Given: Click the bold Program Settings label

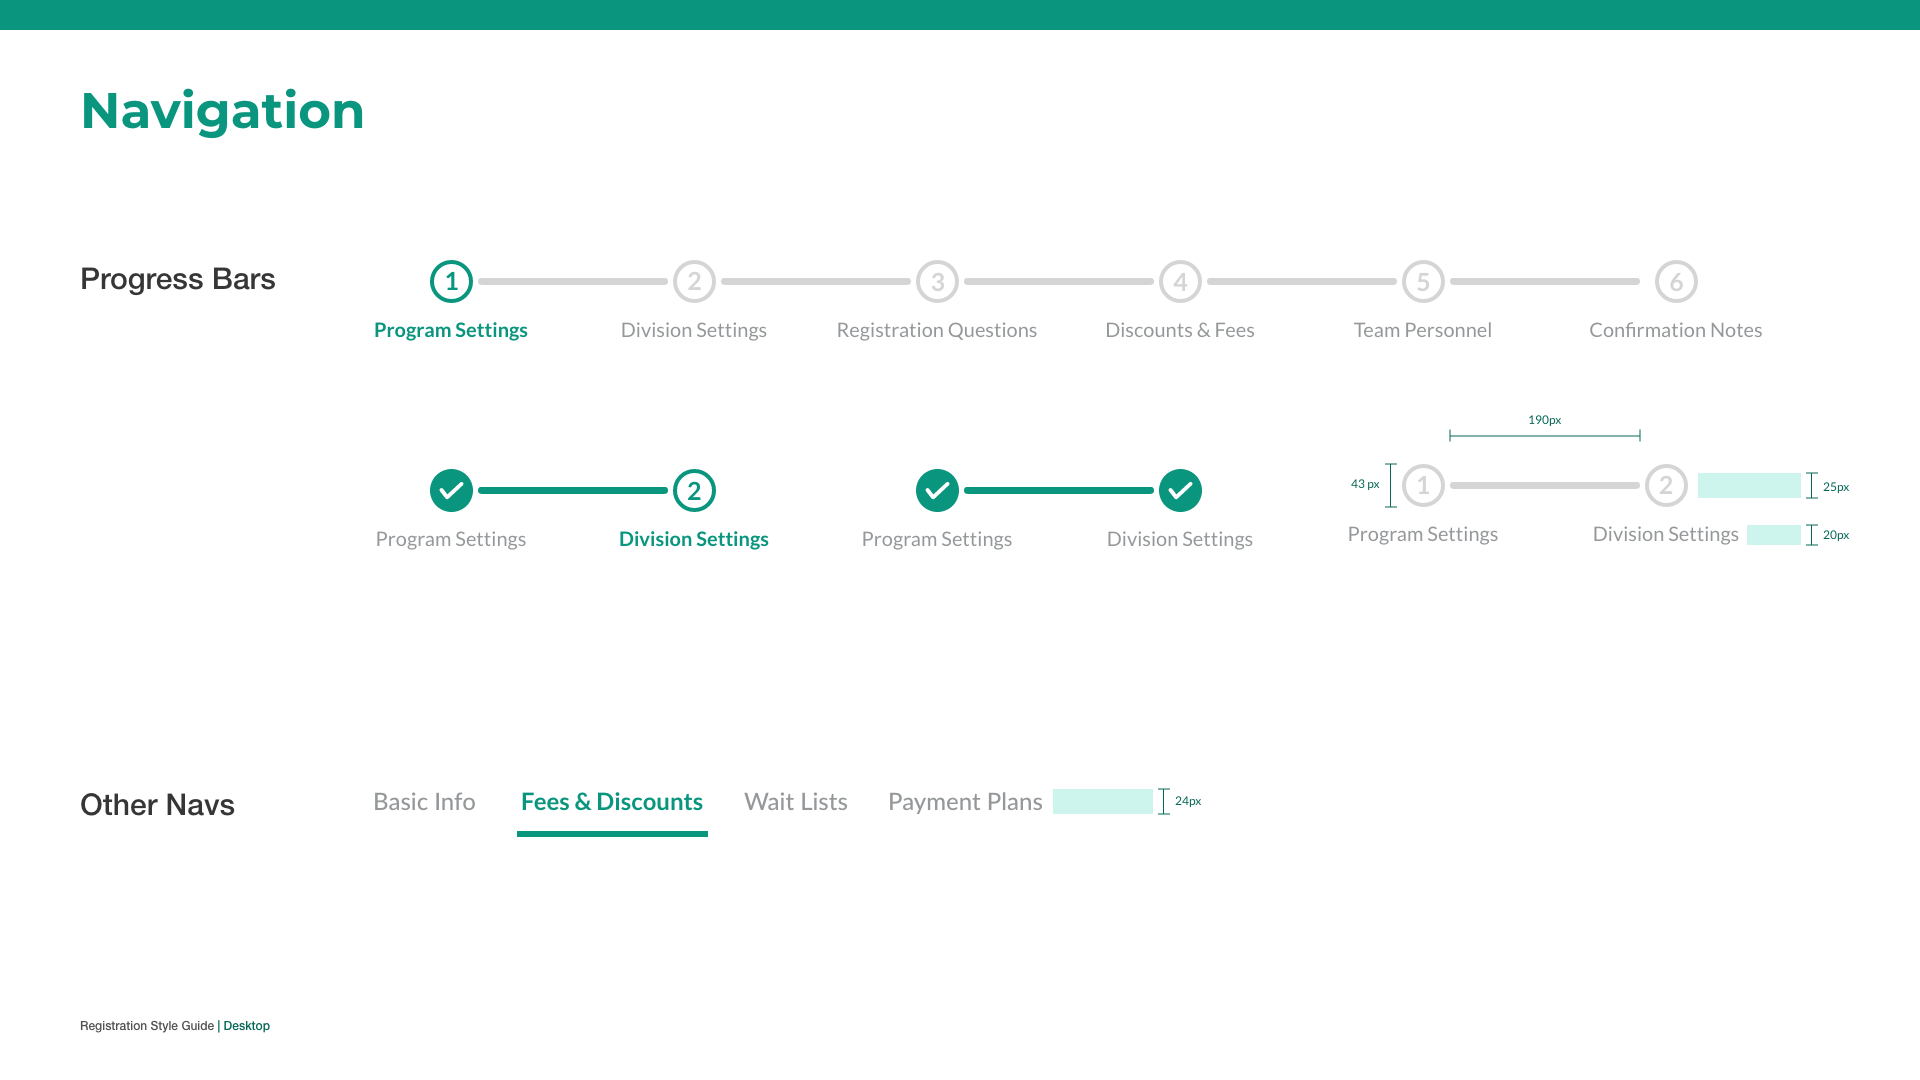Looking at the screenshot, I should pos(451,330).
